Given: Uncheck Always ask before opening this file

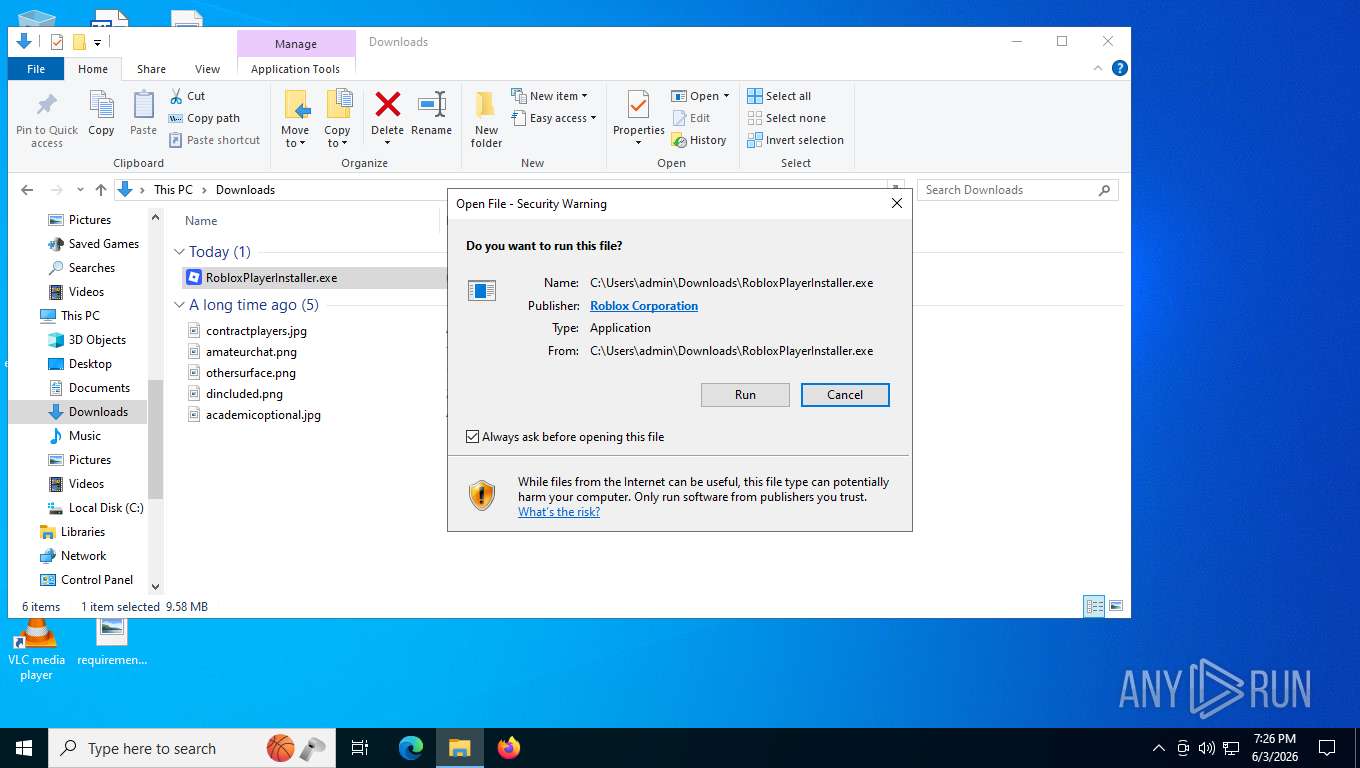Looking at the screenshot, I should (472, 437).
